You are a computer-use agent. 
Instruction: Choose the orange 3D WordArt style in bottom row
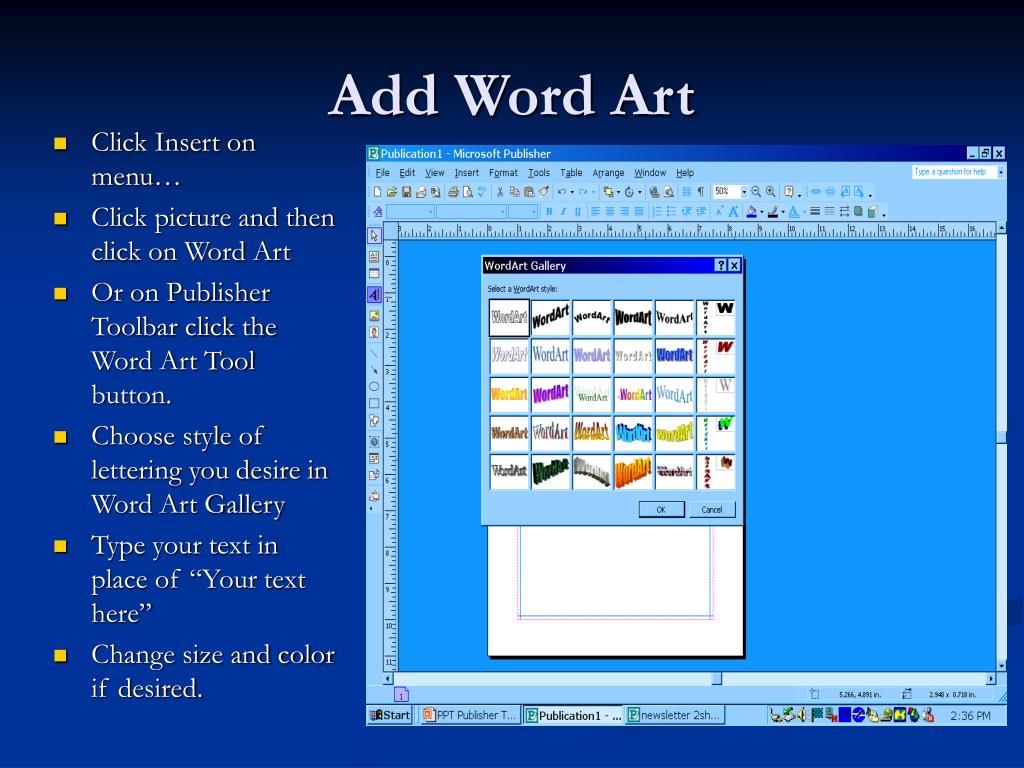click(x=633, y=472)
